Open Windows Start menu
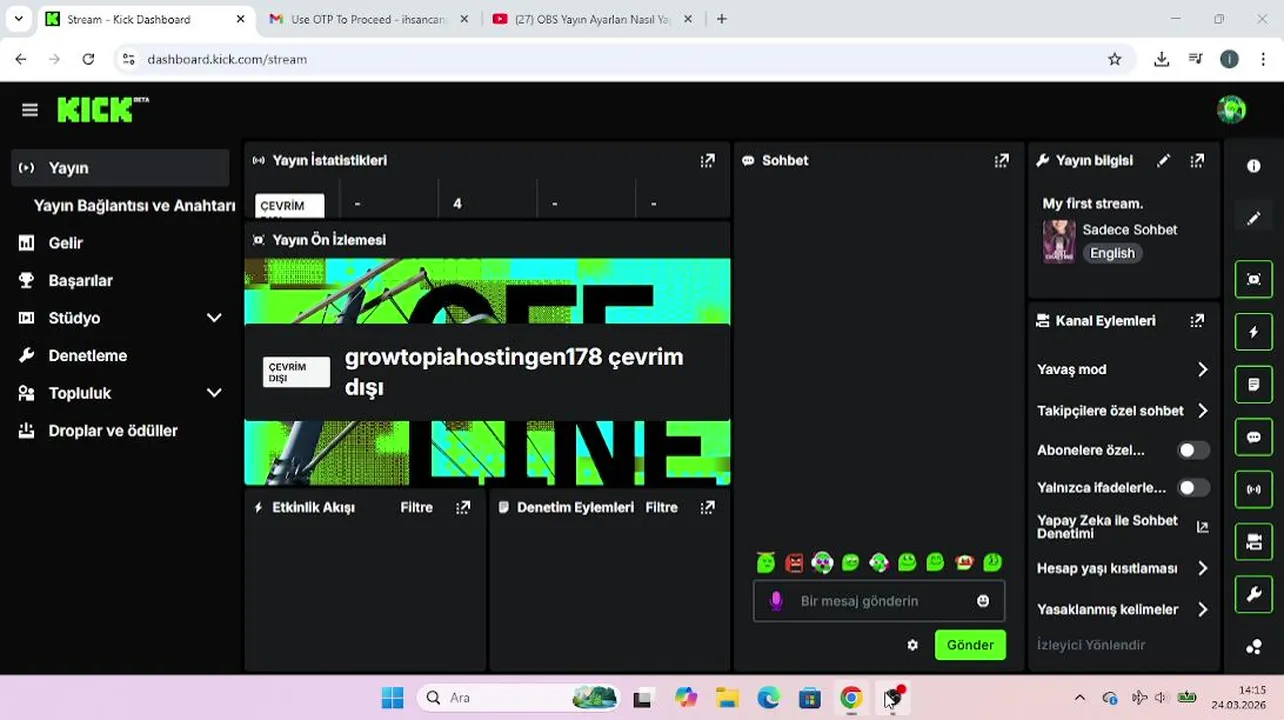Screen dimensions: 1284x720 tap(392, 698)
